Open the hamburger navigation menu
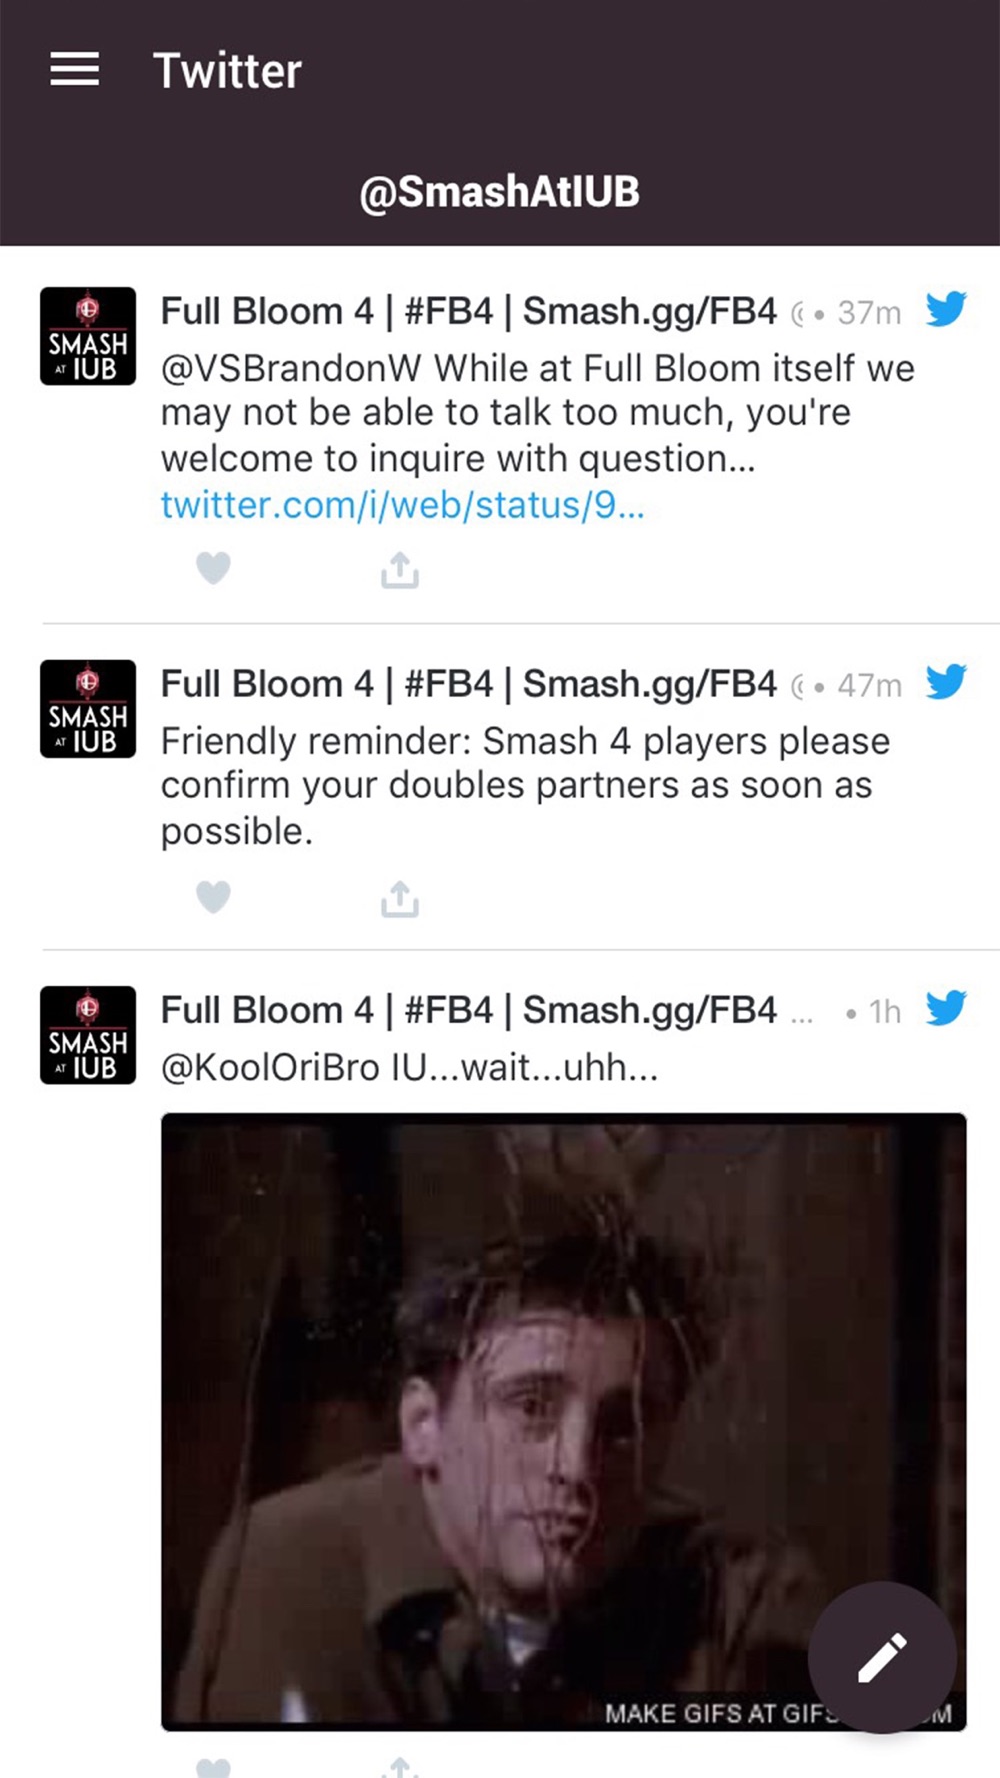The width and height of the screenshot is (1000, 1778). tap(75, 69)
